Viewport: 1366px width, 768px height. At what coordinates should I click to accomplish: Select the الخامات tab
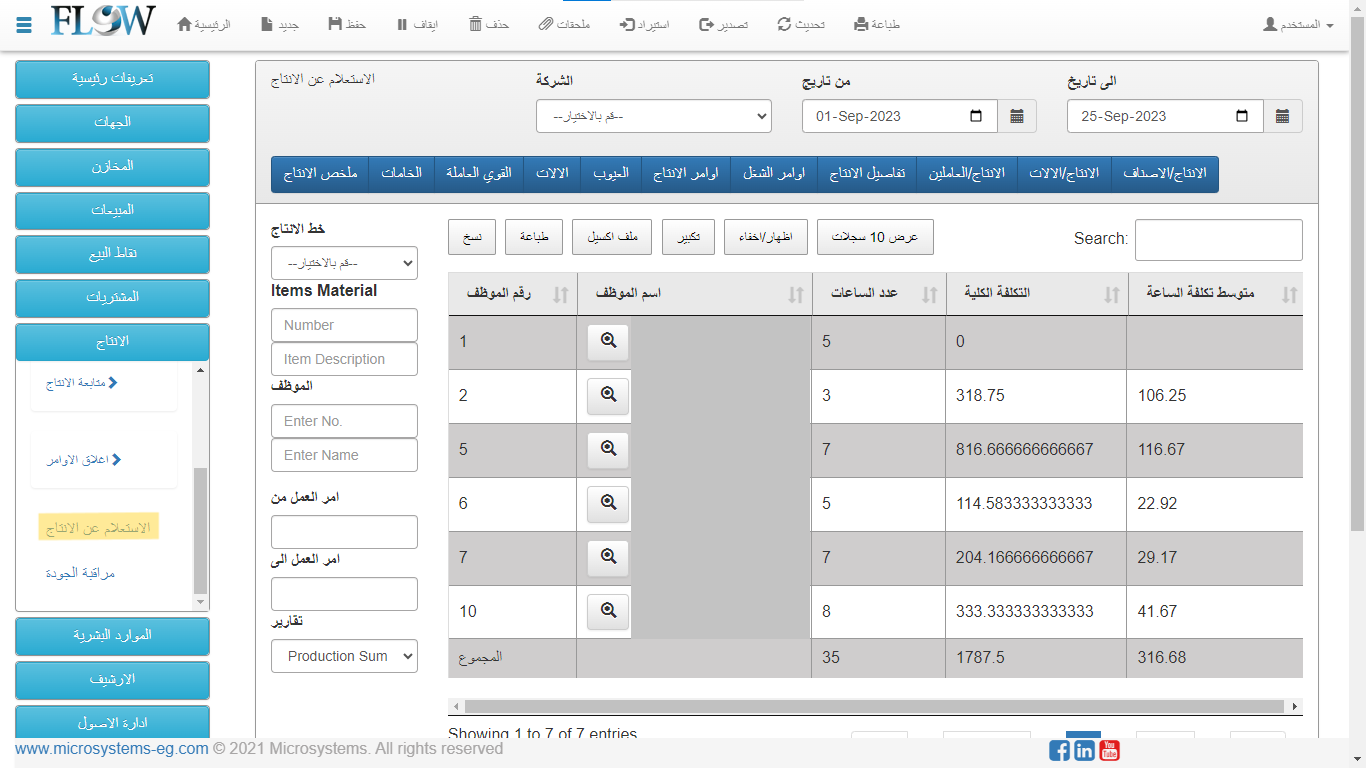(x=402, y=173)
